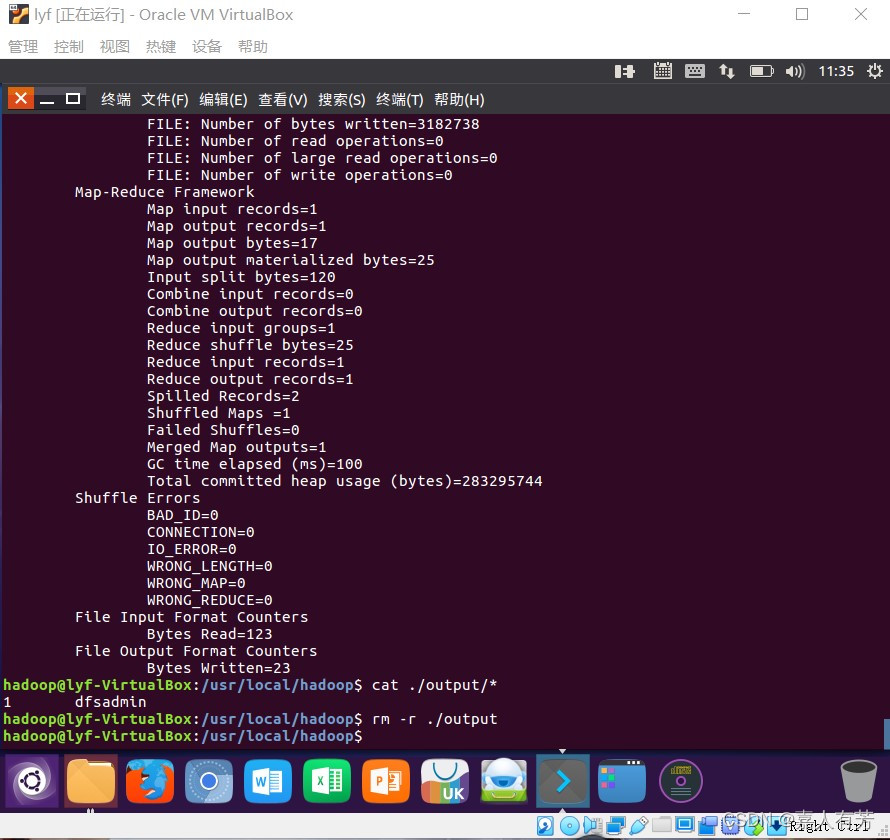Click 'Map-Reduce Framework' heading
The width and height of the screenshot is (890, 840).
[165, 192]
